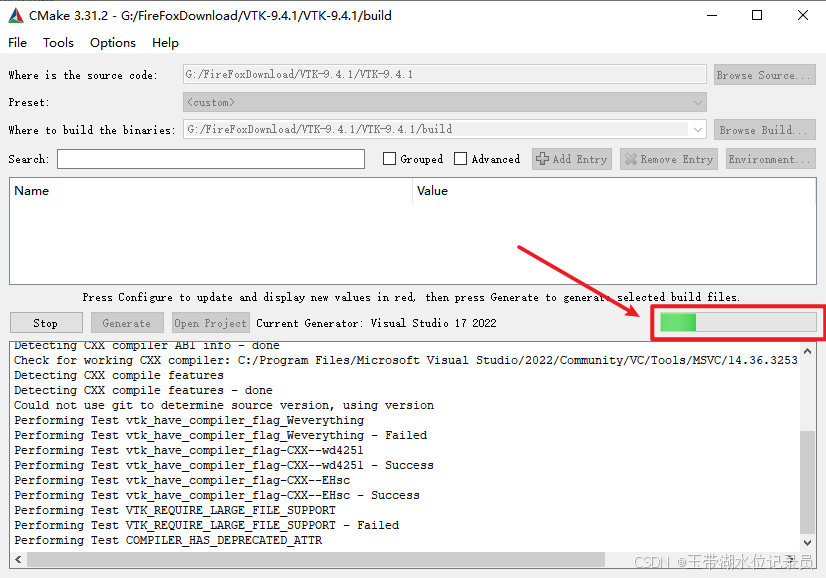Image resolution: width=826 pixels, height=578 pixels.
Task: Click the output log scroll-down arrow
Action: click(808, 542)
